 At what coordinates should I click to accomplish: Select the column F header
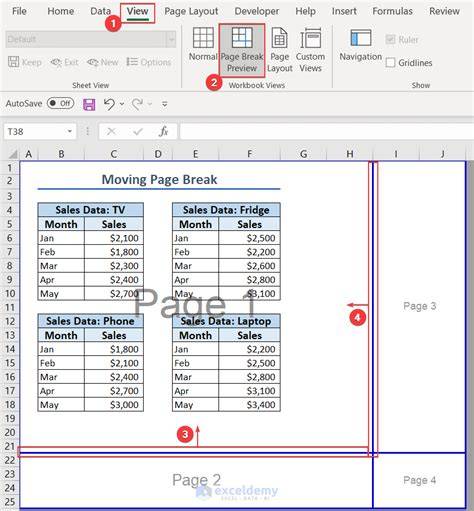pos(249,154)
